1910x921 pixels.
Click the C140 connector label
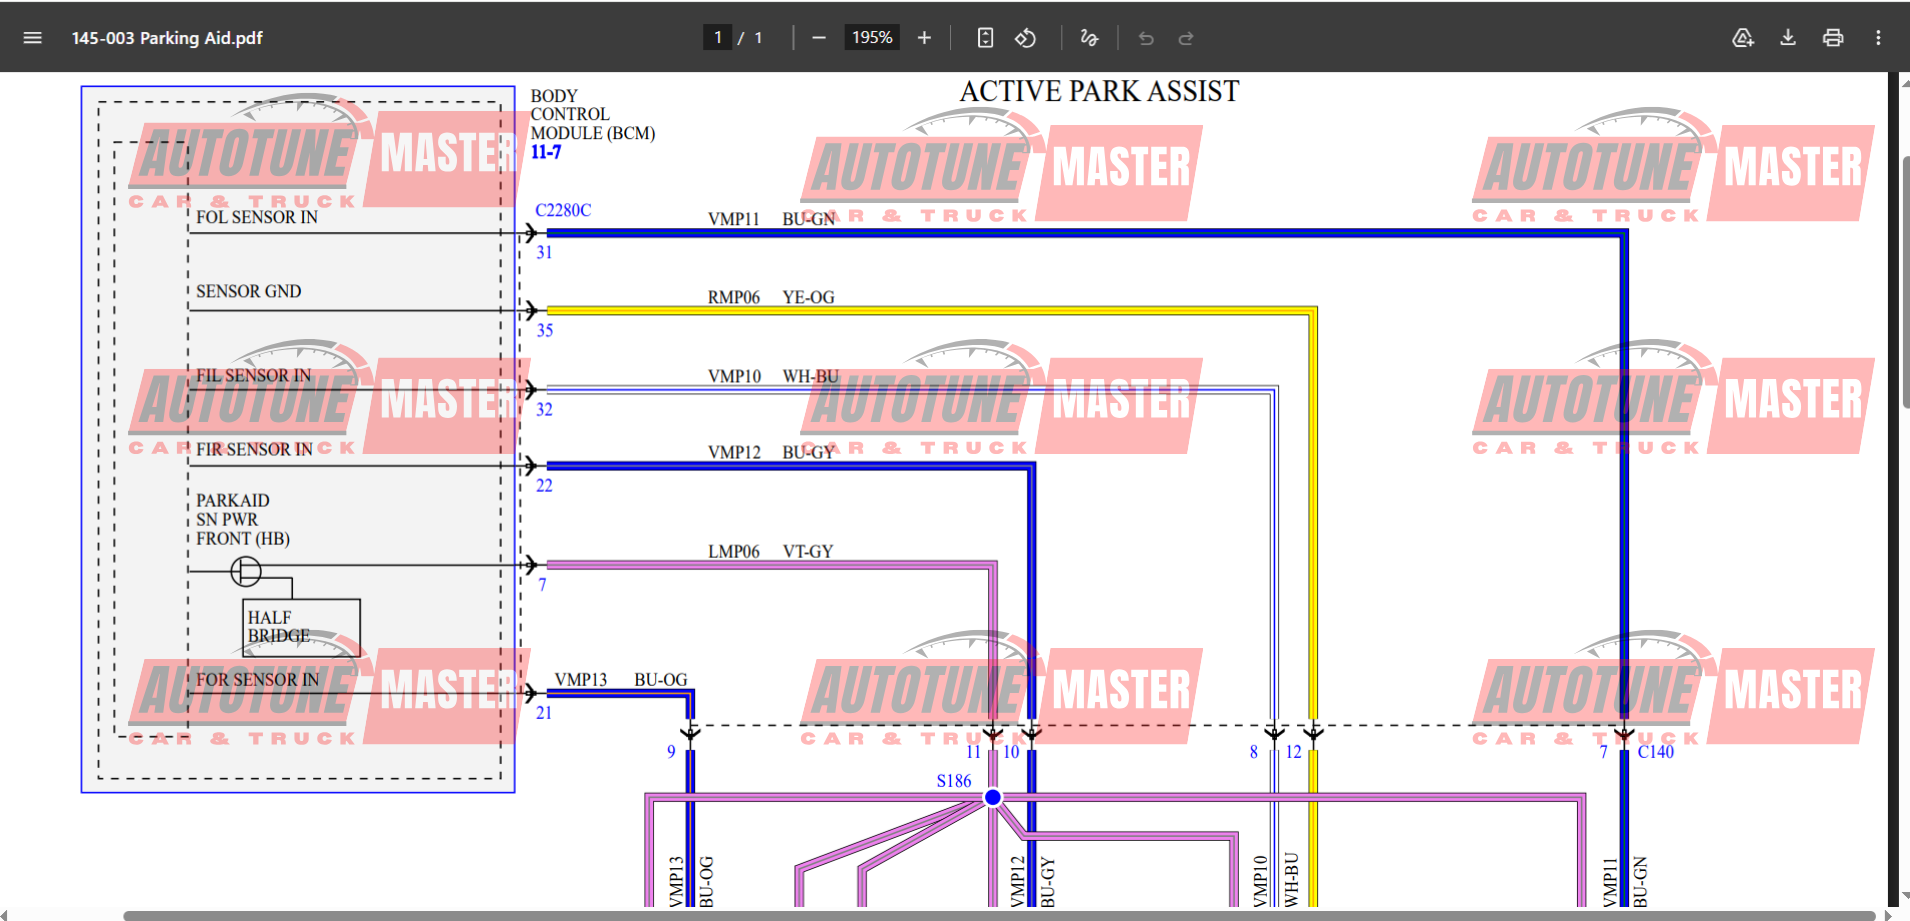pyautogui.click(x=1656, y=752)
